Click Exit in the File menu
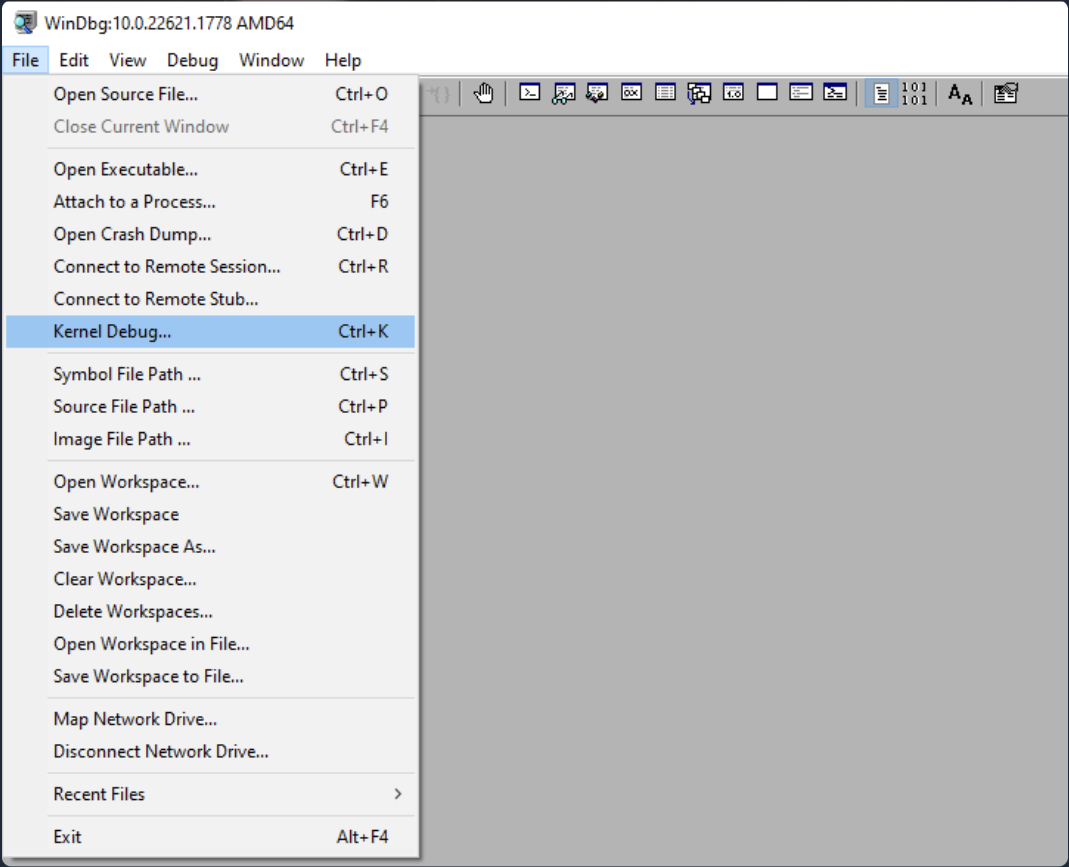Viewport: 1069px width, 867px height. coord(68,837)
